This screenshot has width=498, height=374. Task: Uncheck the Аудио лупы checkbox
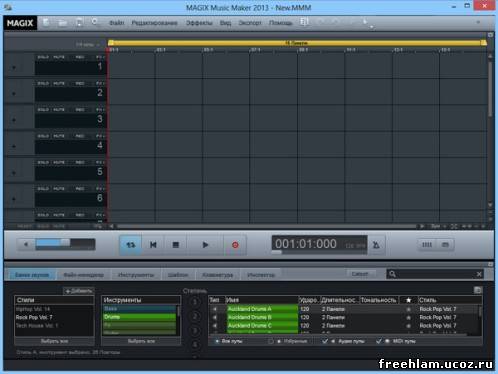[x=325, y=341]
